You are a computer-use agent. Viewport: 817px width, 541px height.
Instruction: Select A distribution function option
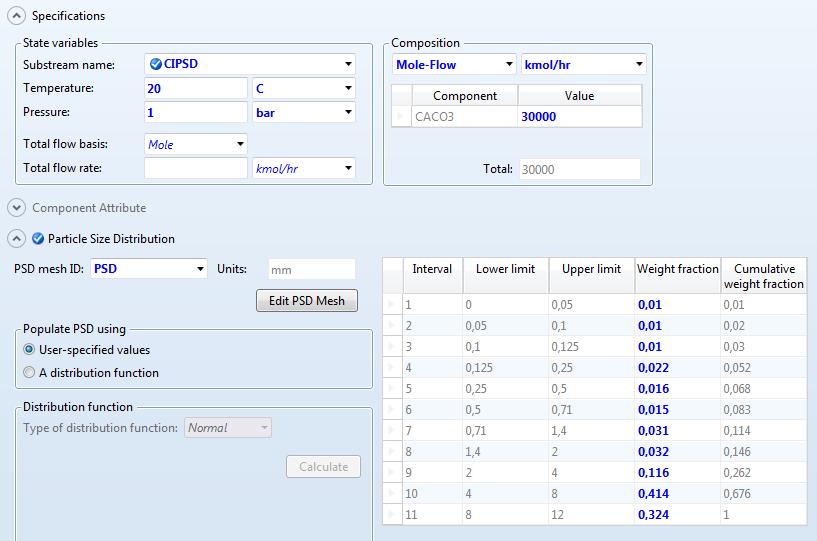[29, 372]
